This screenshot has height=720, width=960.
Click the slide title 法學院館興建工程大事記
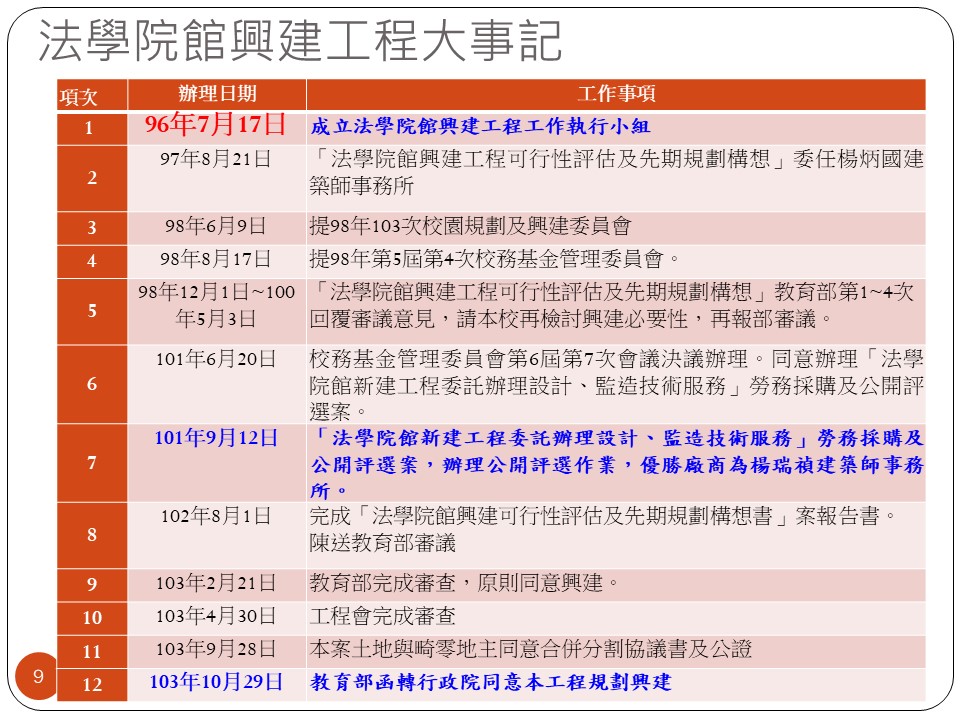coord(299,41)
